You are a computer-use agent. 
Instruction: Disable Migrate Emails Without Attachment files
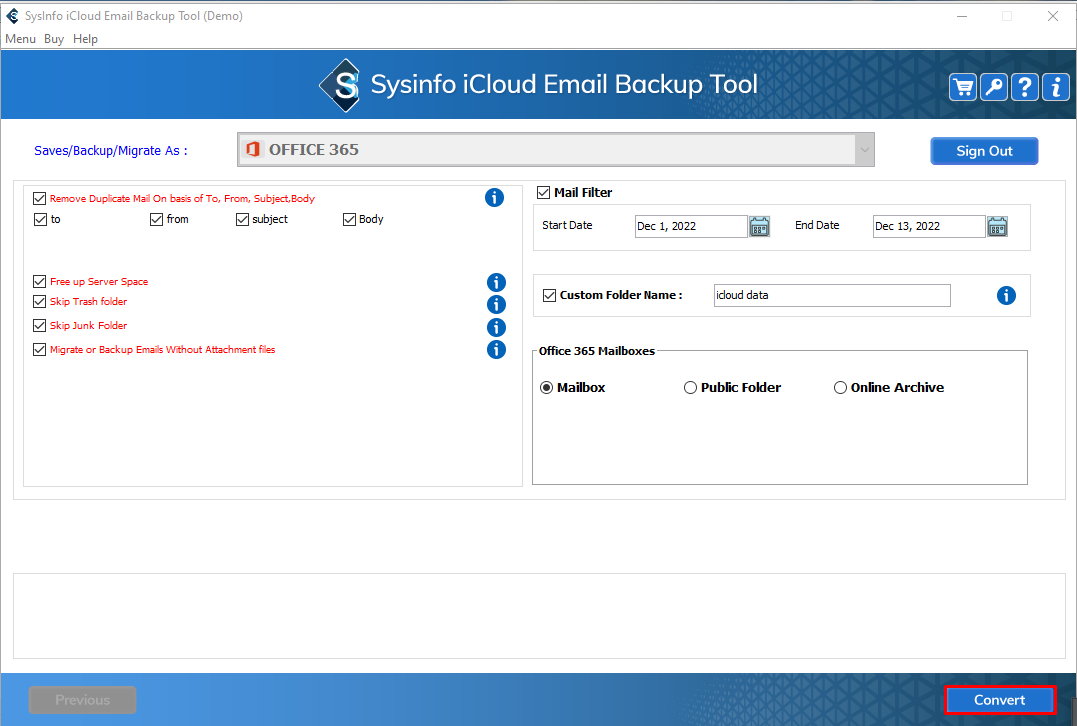(40, 350)
